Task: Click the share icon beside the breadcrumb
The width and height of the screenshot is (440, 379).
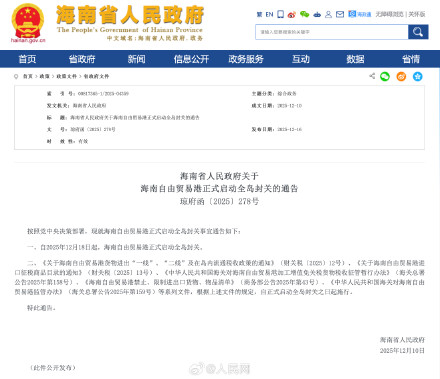Action: (x=372, y=76)
